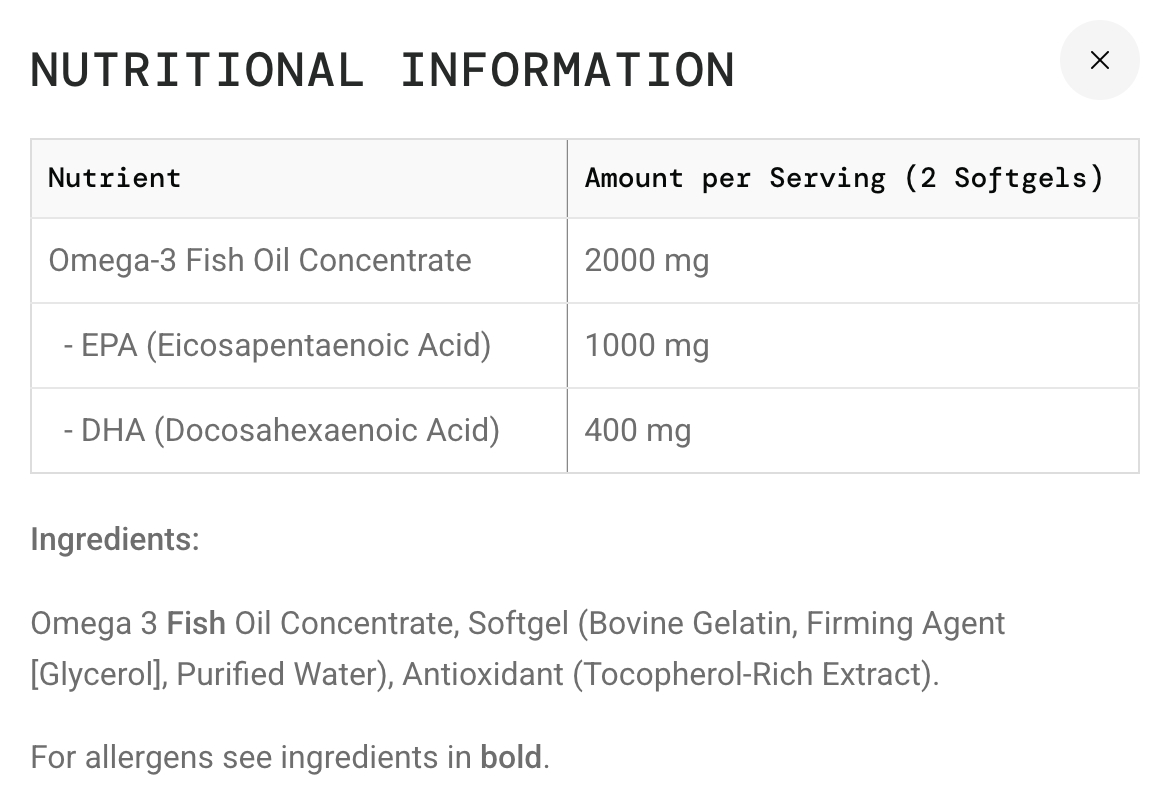Click the 2000 mg value cell

click(x=647, y=260)
